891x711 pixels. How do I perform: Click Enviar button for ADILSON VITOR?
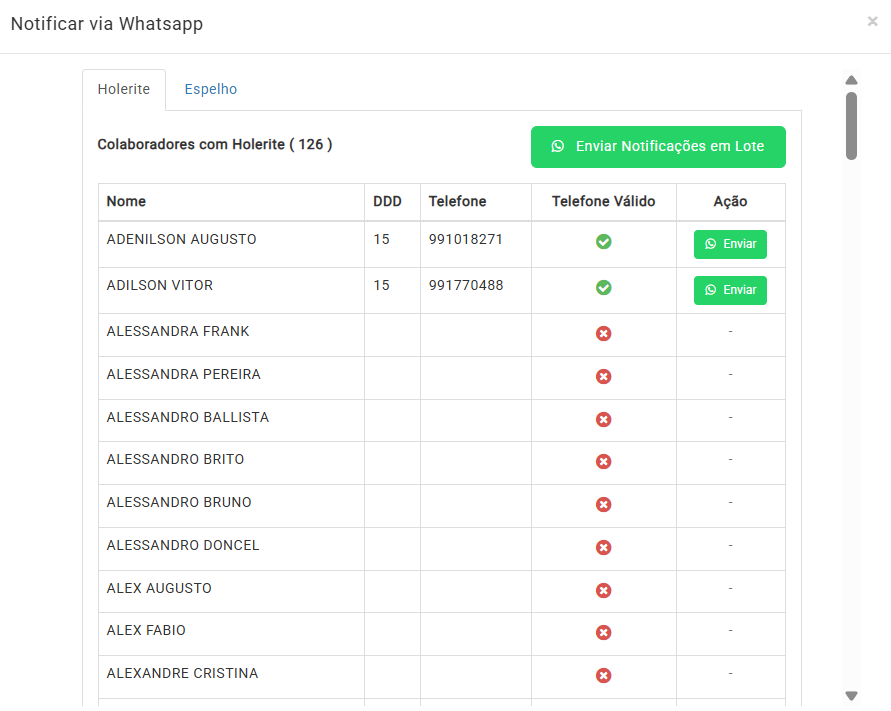[x=730, y=290]
